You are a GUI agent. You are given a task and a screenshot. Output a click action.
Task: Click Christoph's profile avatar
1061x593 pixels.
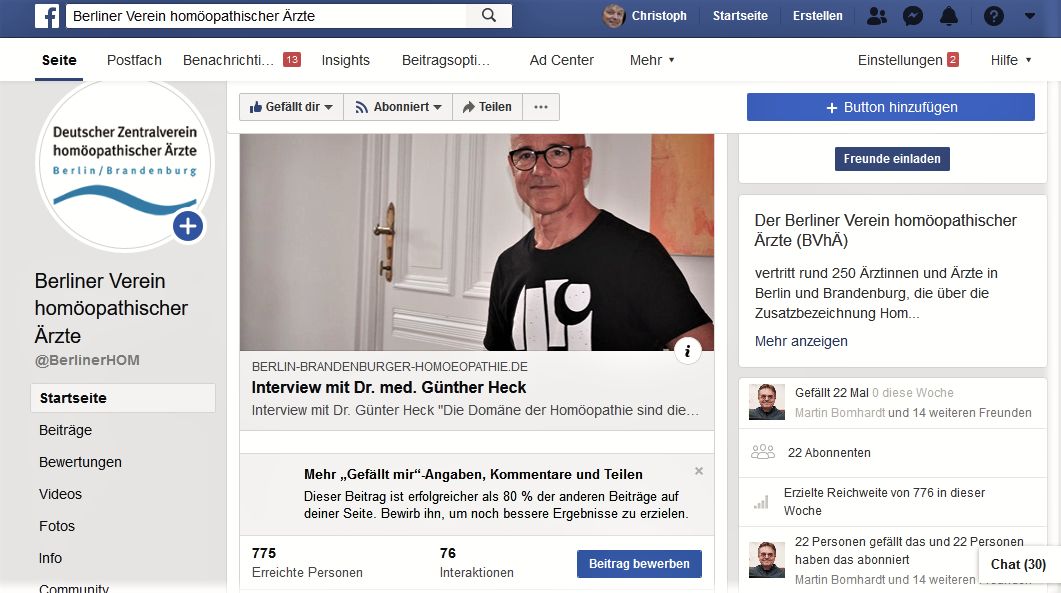[x=614, y=16]
